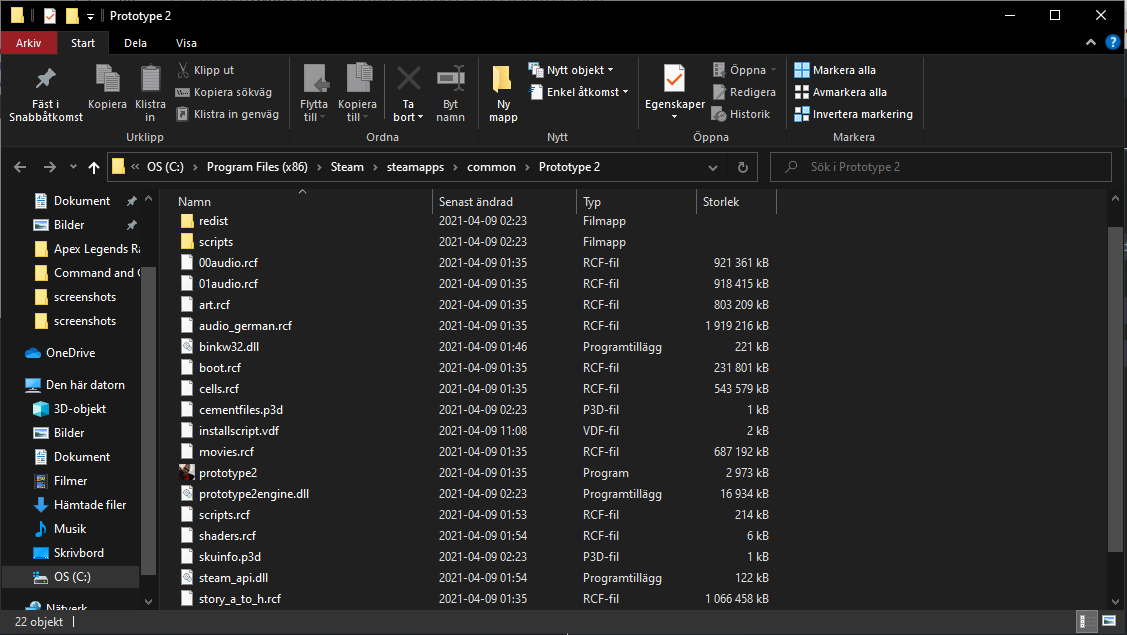Open Enkel åtkomst dropdown
This screenshot has height=635, width=1127.
pyautogui.click(x=579, y=92)
